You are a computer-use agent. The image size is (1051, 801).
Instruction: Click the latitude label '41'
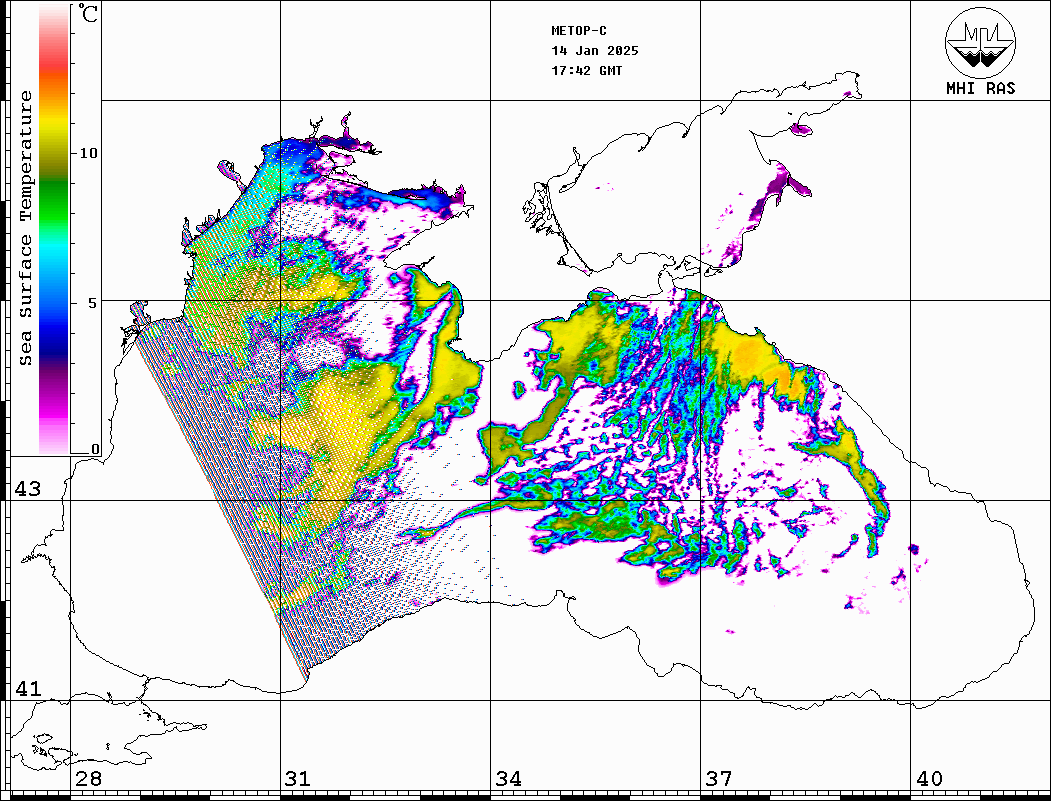28,688
